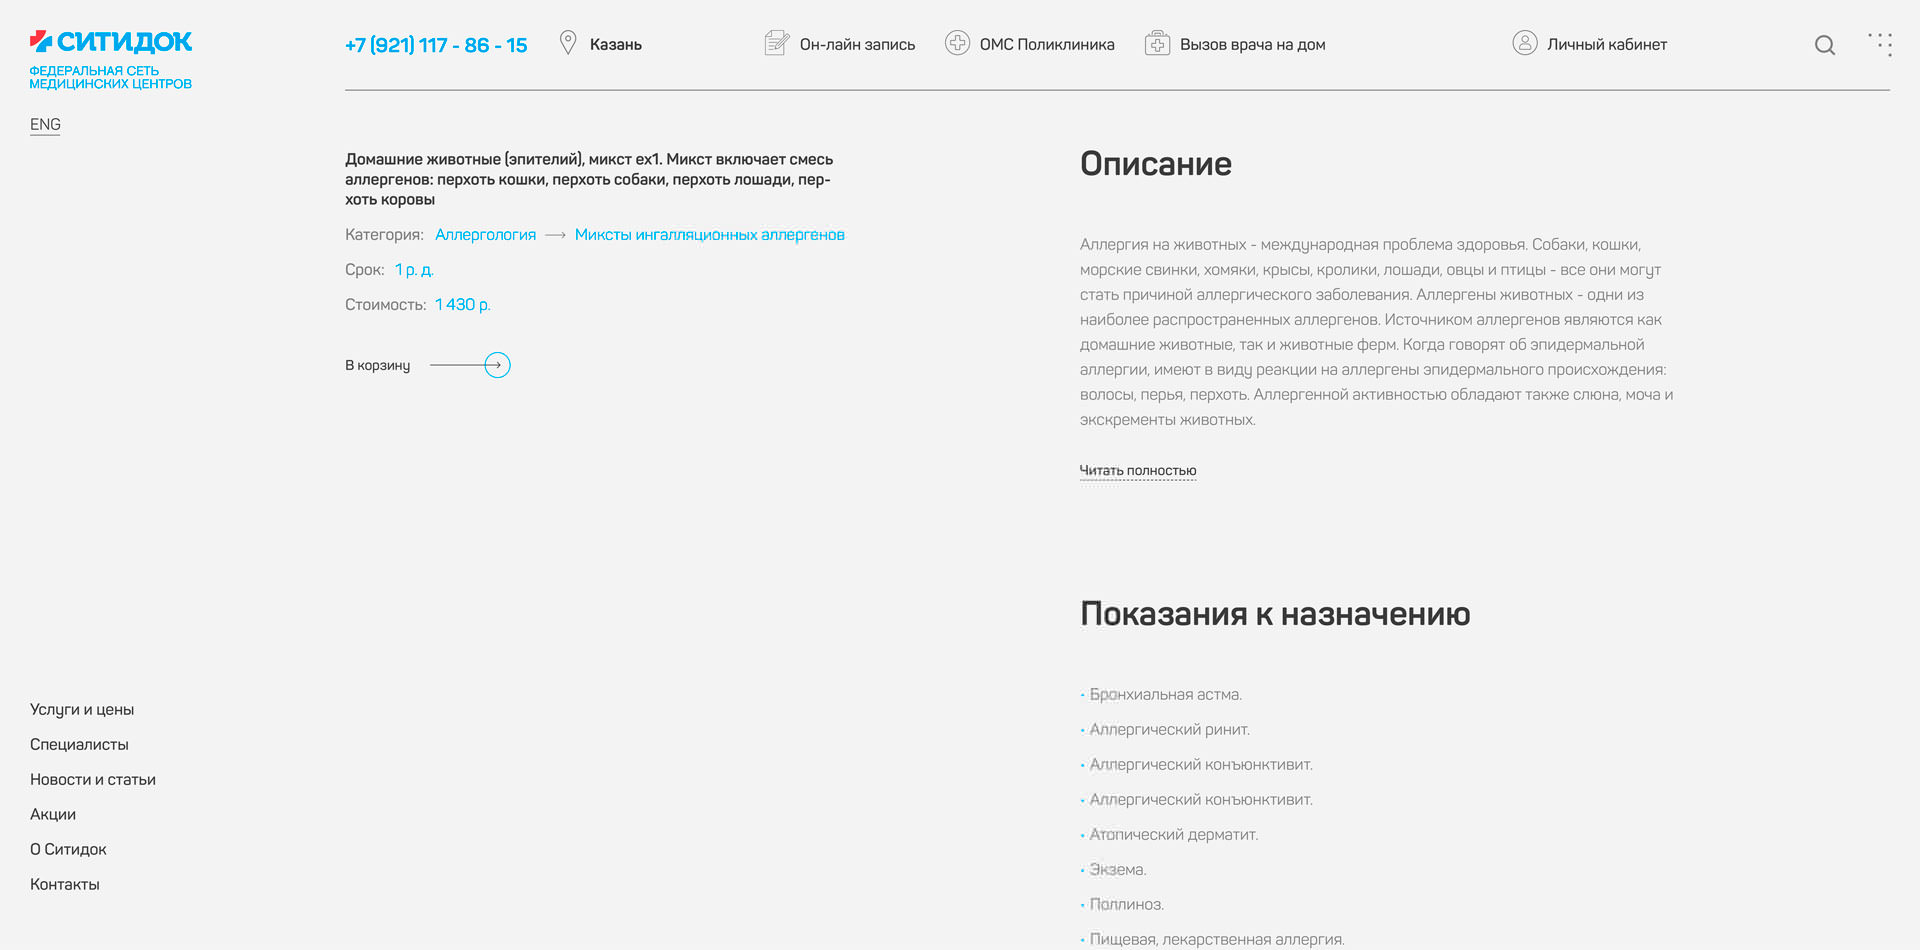Call the phone number +7 (921) 117-86-15

[x=436, y=45]
